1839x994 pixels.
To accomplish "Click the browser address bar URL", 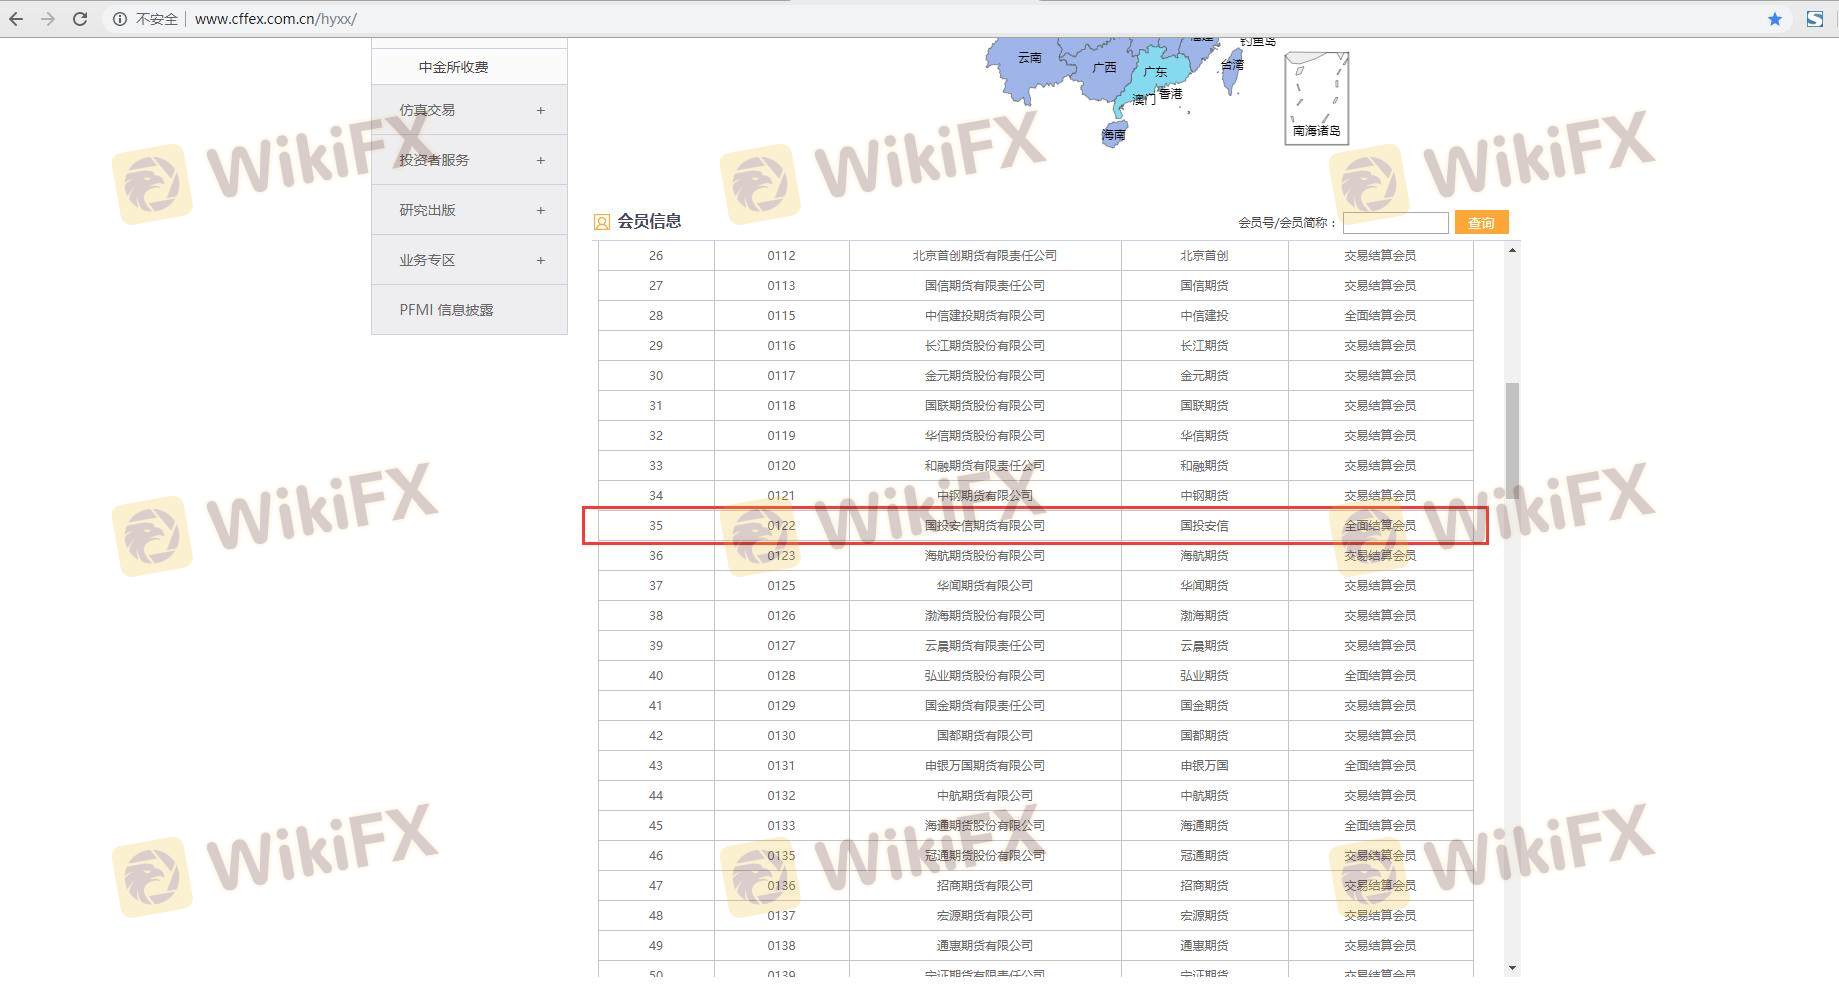I will (x=275, y=19).
